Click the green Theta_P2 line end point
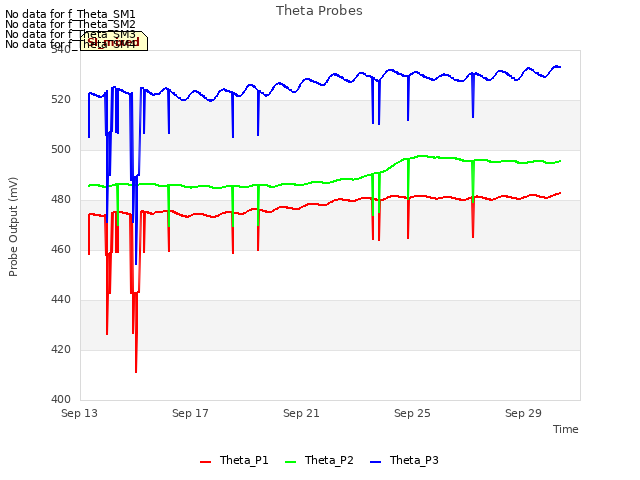Viewport: 640px width, 480px height. tap(560, 161)
